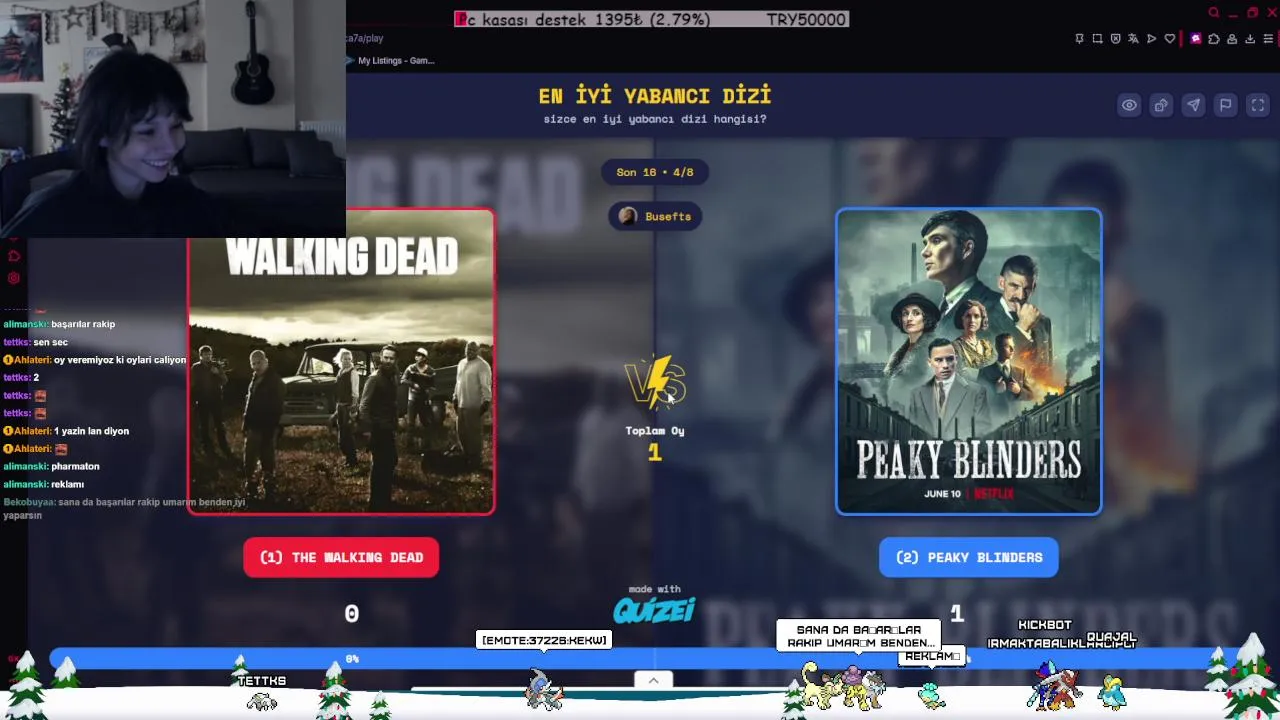Add page to favorites with heart icon
The width and height of the screenshot is (1280, 720).
coord(1169,39)
